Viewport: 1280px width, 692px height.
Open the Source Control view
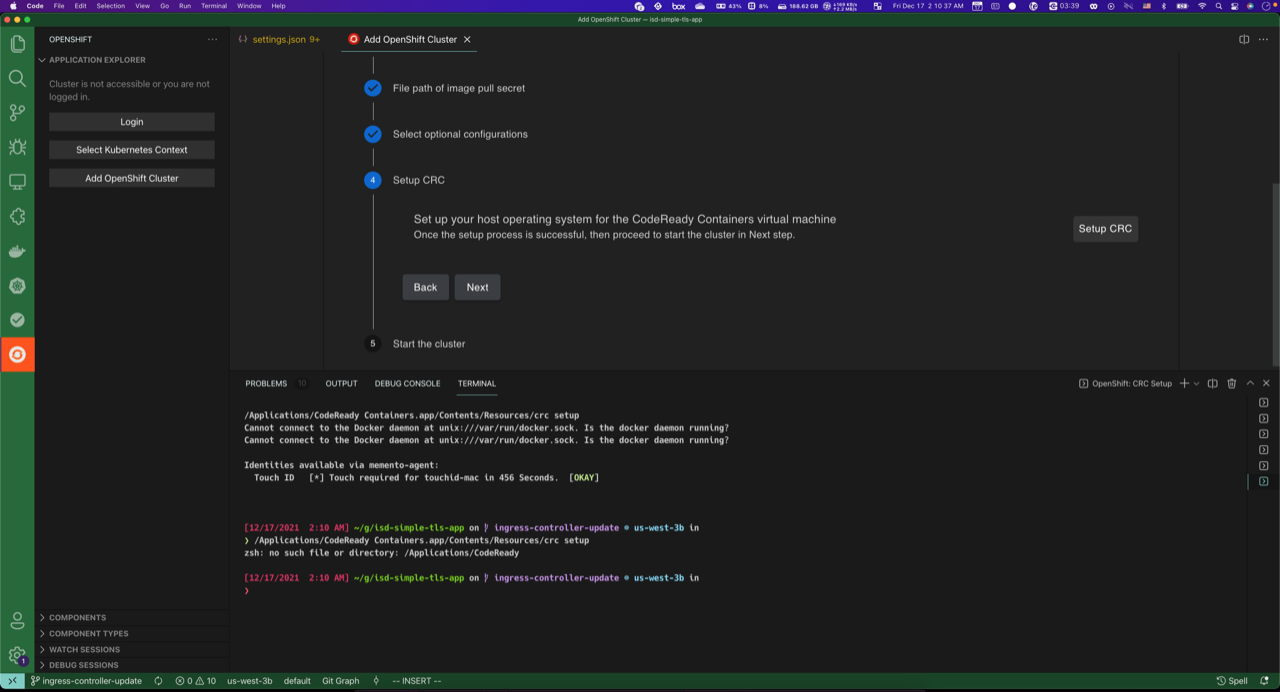click(17, 113)
